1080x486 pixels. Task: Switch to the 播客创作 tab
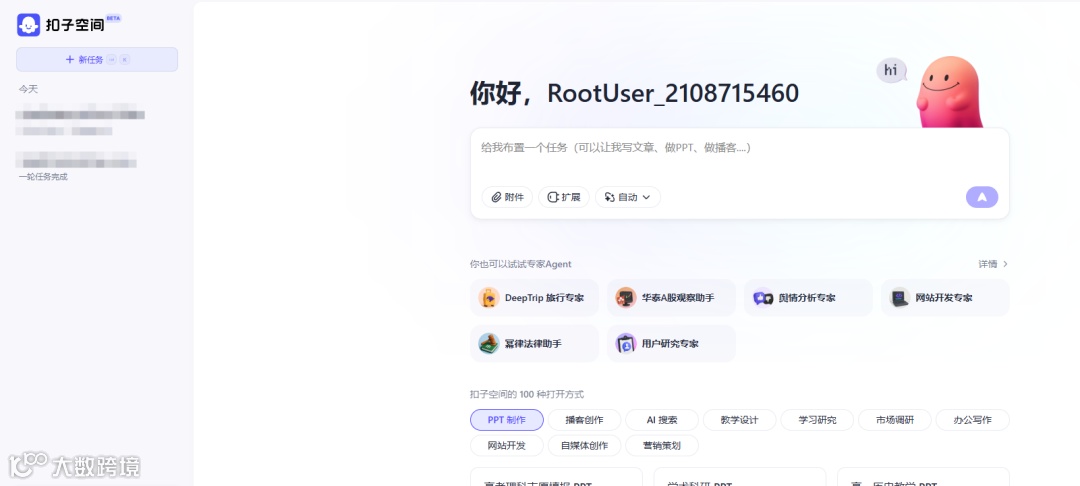tap(584, 420)
